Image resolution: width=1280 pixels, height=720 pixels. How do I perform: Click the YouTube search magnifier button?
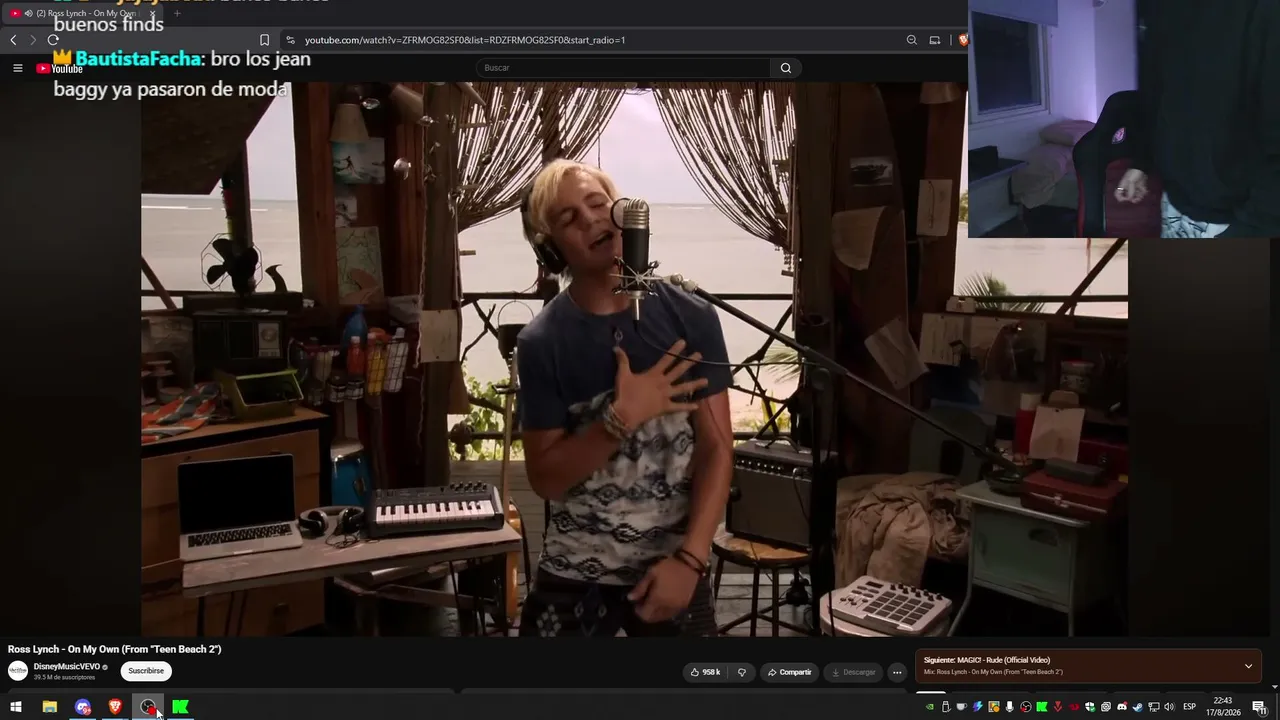(x=786, y=68)
